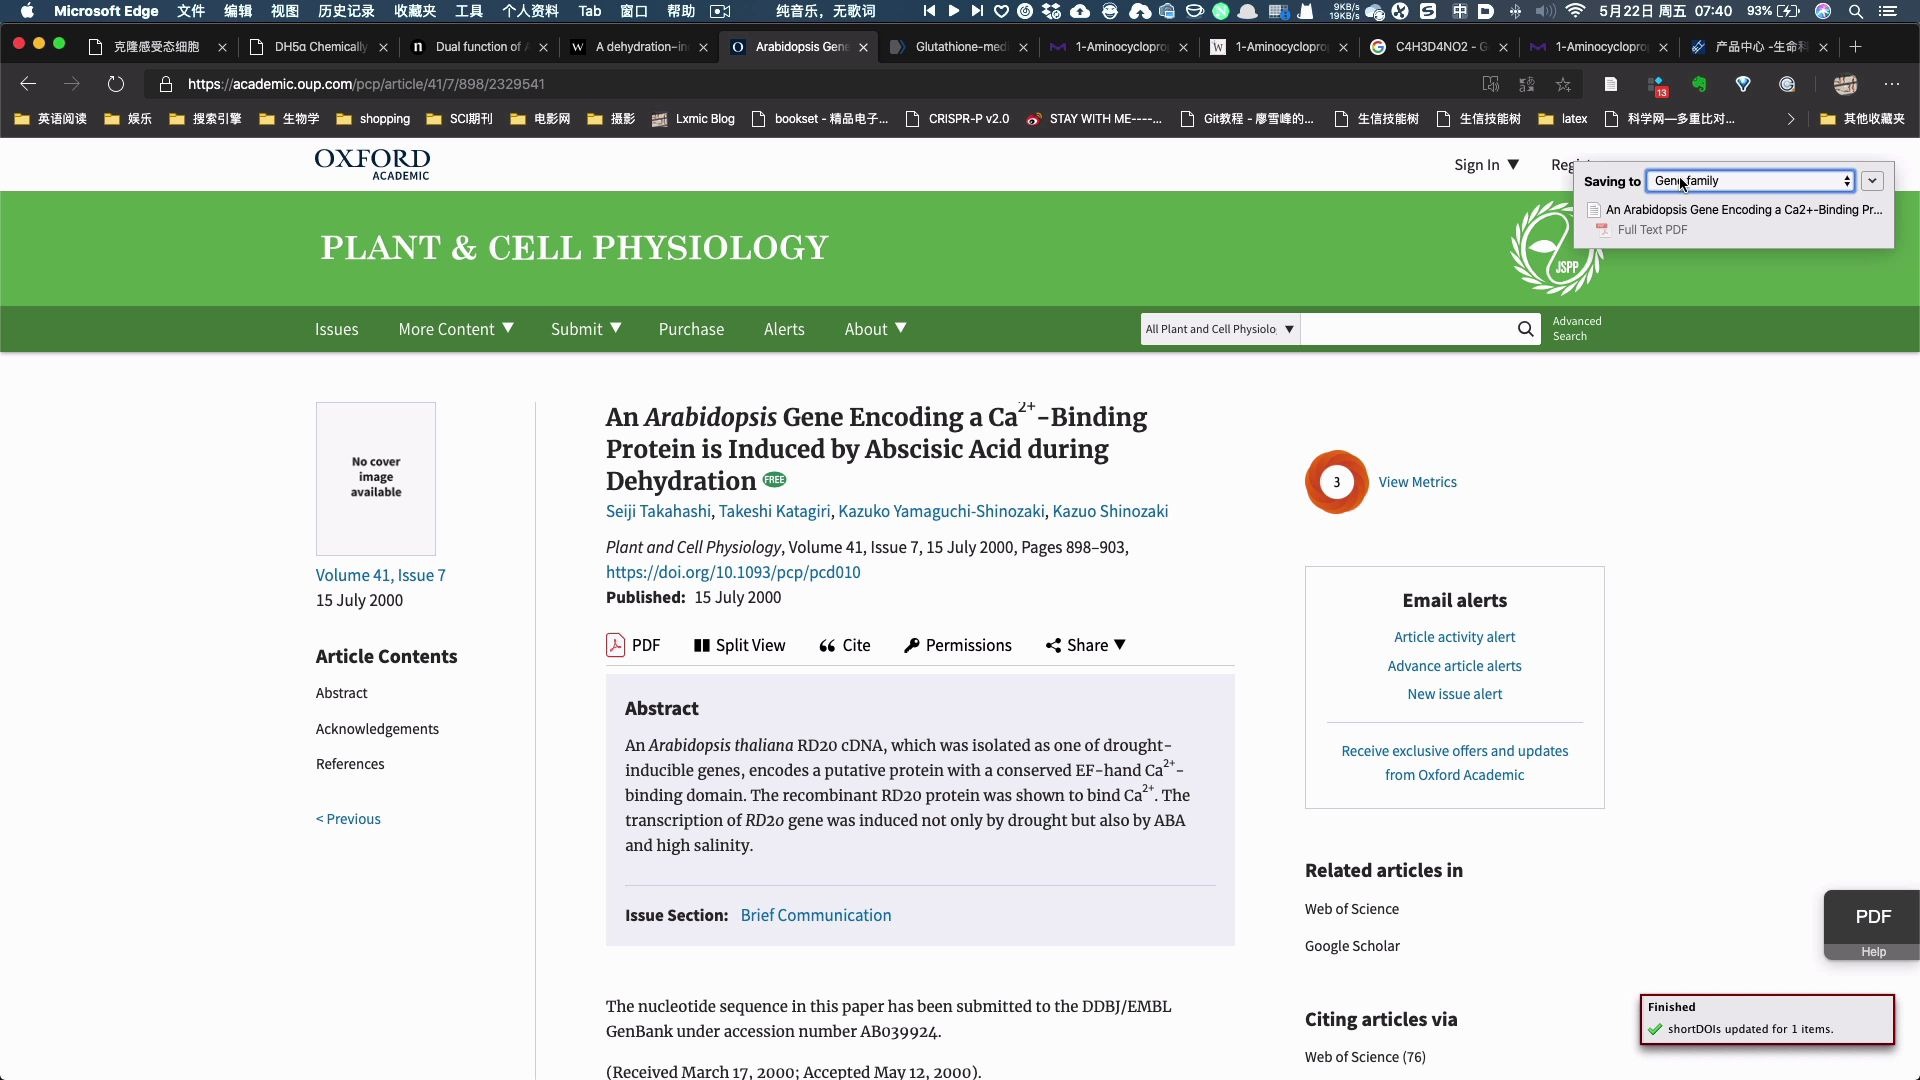1920x1080 pixels.
Task: Open the Issues tab
Action: pyautogui.click(x=336, y=328)
